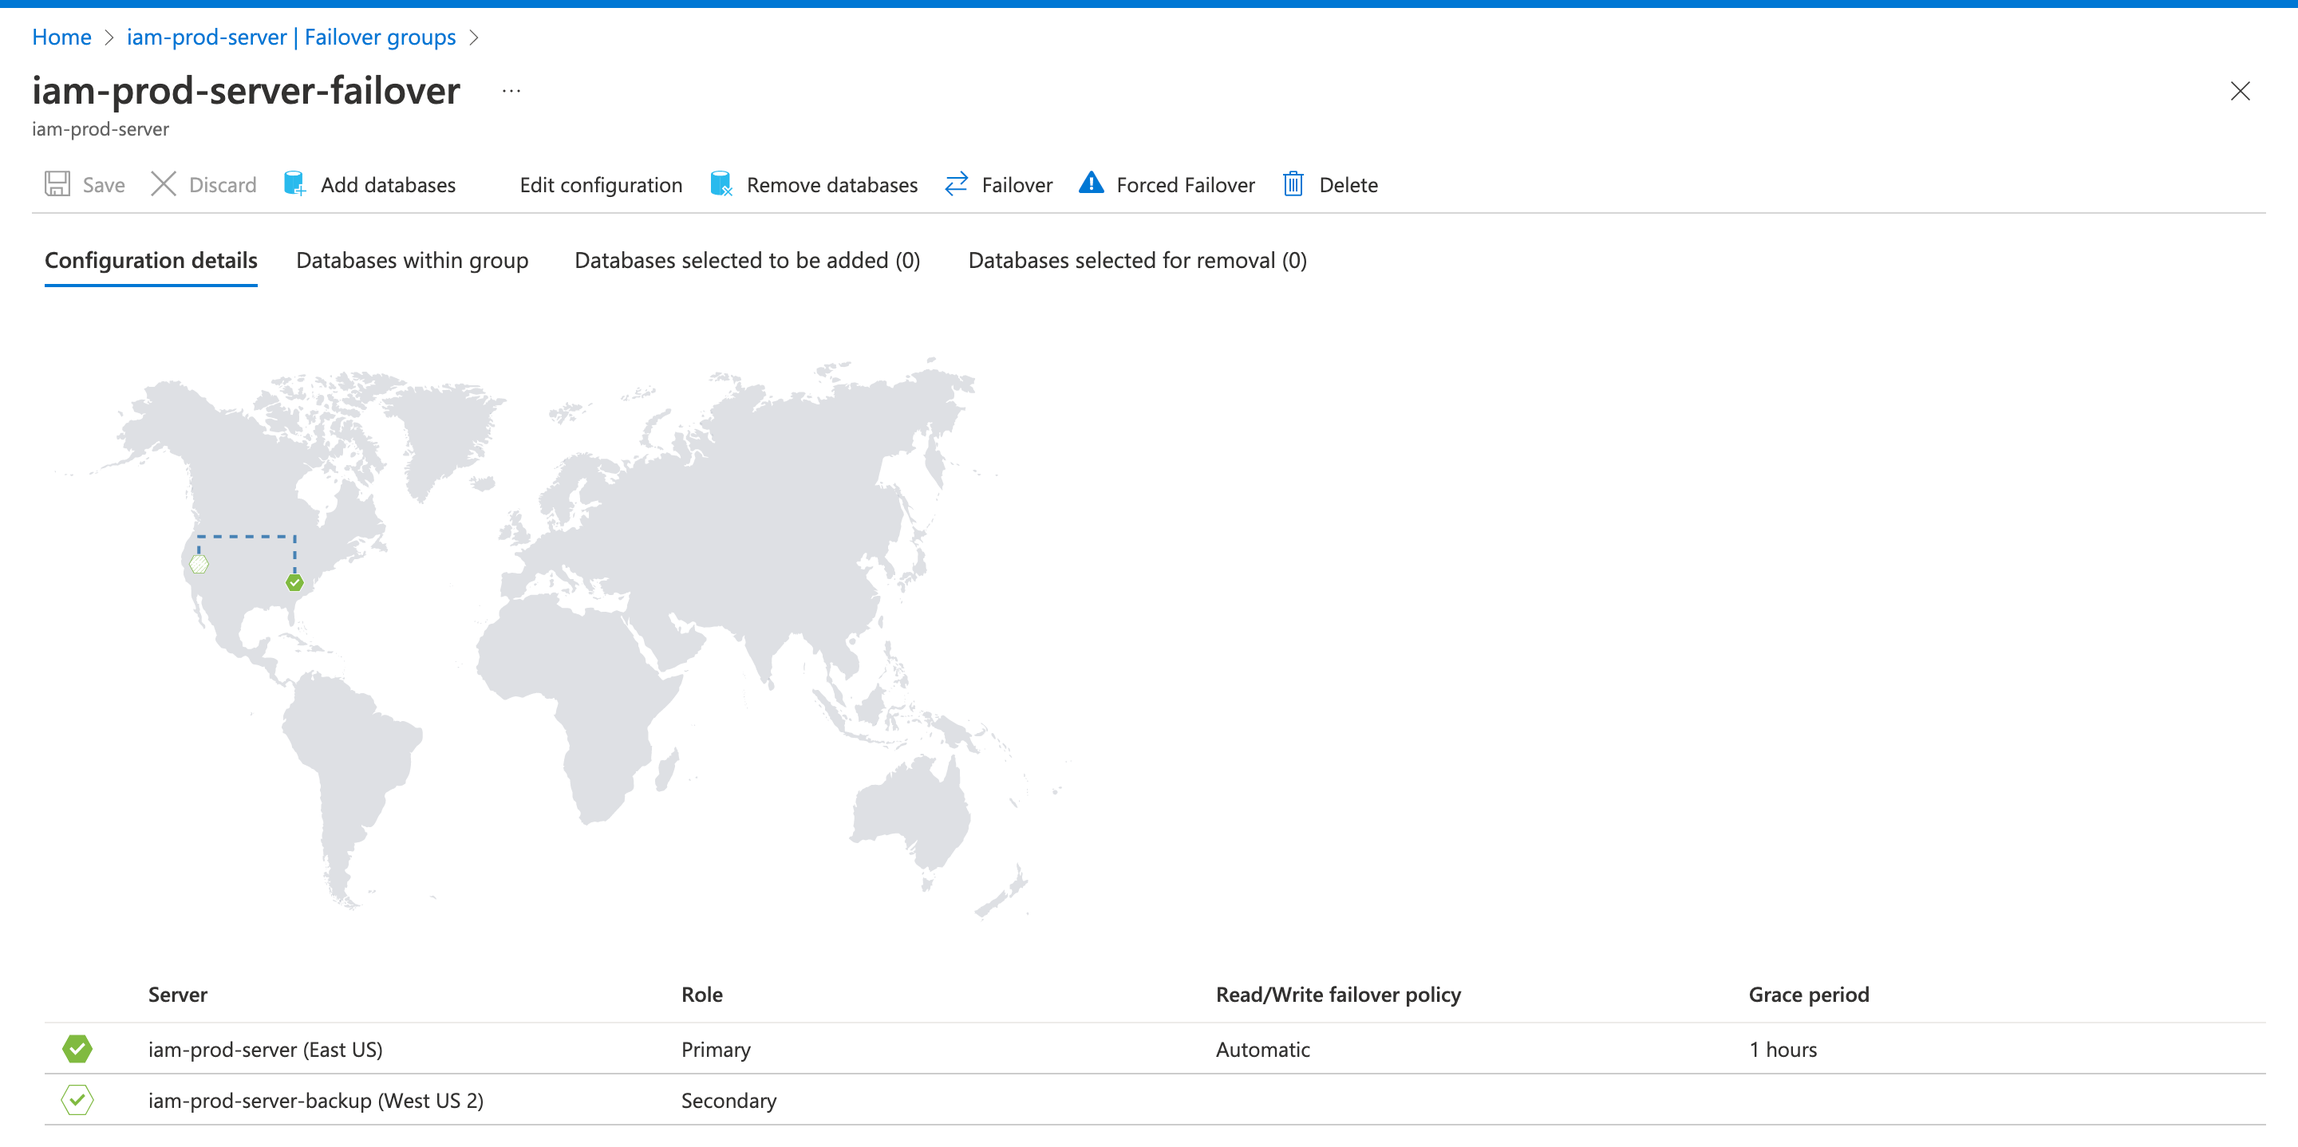Click the Role column header
Screen dimensions: 2298x1147
click(702, 994)
